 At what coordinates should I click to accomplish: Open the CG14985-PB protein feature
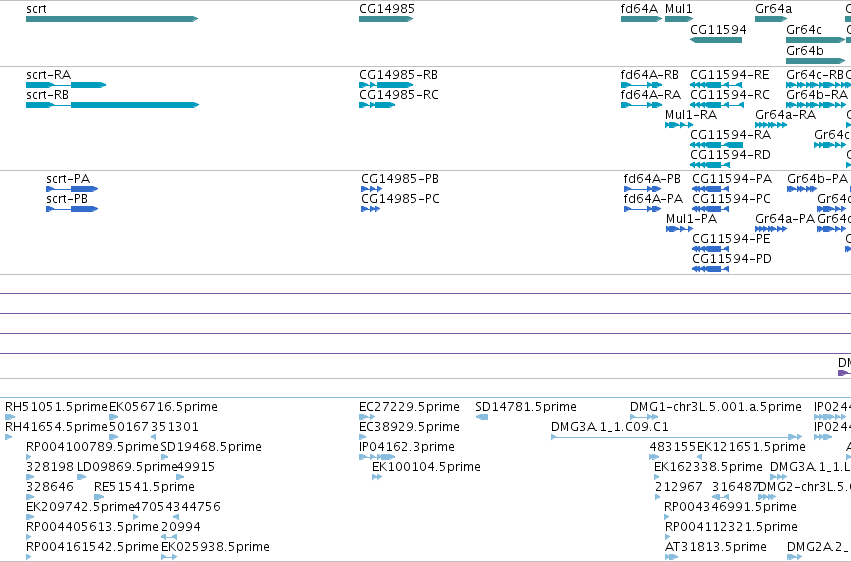[371, 189]
